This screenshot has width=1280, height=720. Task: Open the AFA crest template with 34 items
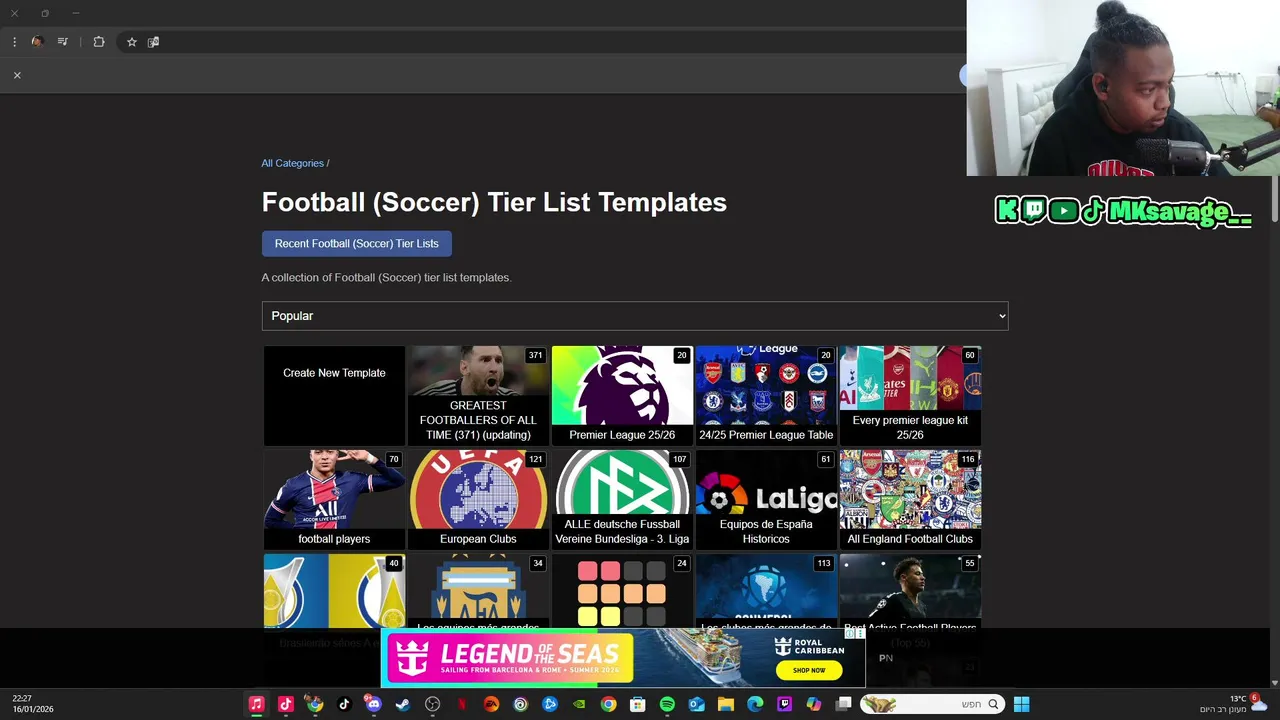click(478, 591)
